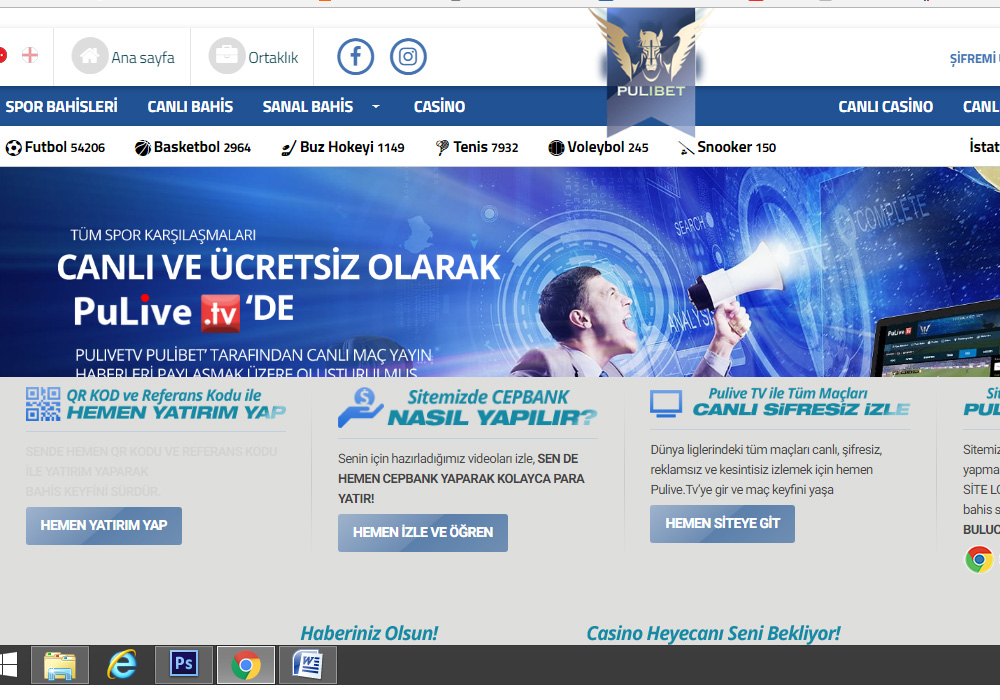Expand the Sanal Bahis dropdown arrow
Screen dimensions: 1000x700
[376, 106]
